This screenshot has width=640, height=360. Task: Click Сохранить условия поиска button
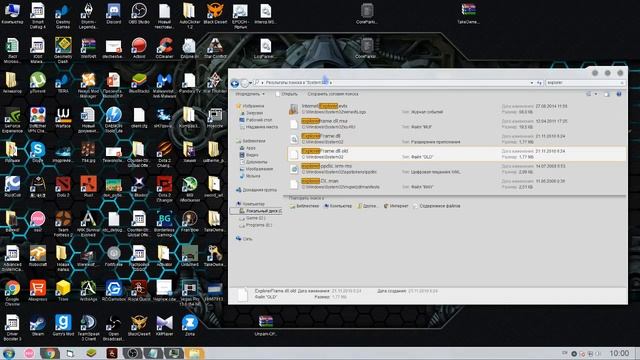pyautogui.click(x=333, y=94)
